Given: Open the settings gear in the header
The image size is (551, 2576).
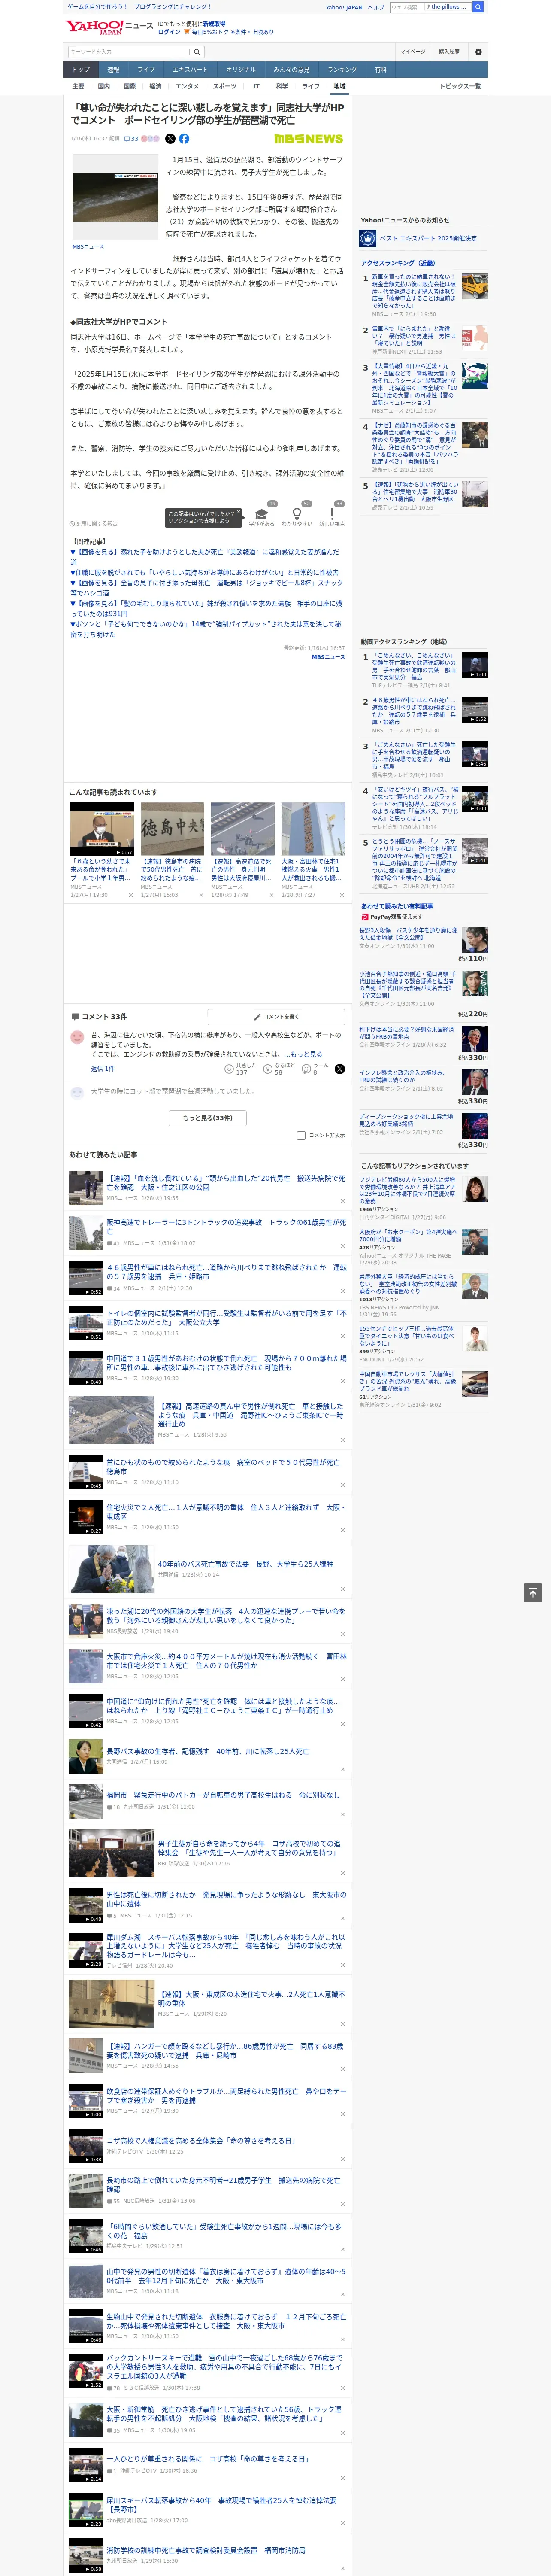Looking at the screenshot, I should 478,51.
